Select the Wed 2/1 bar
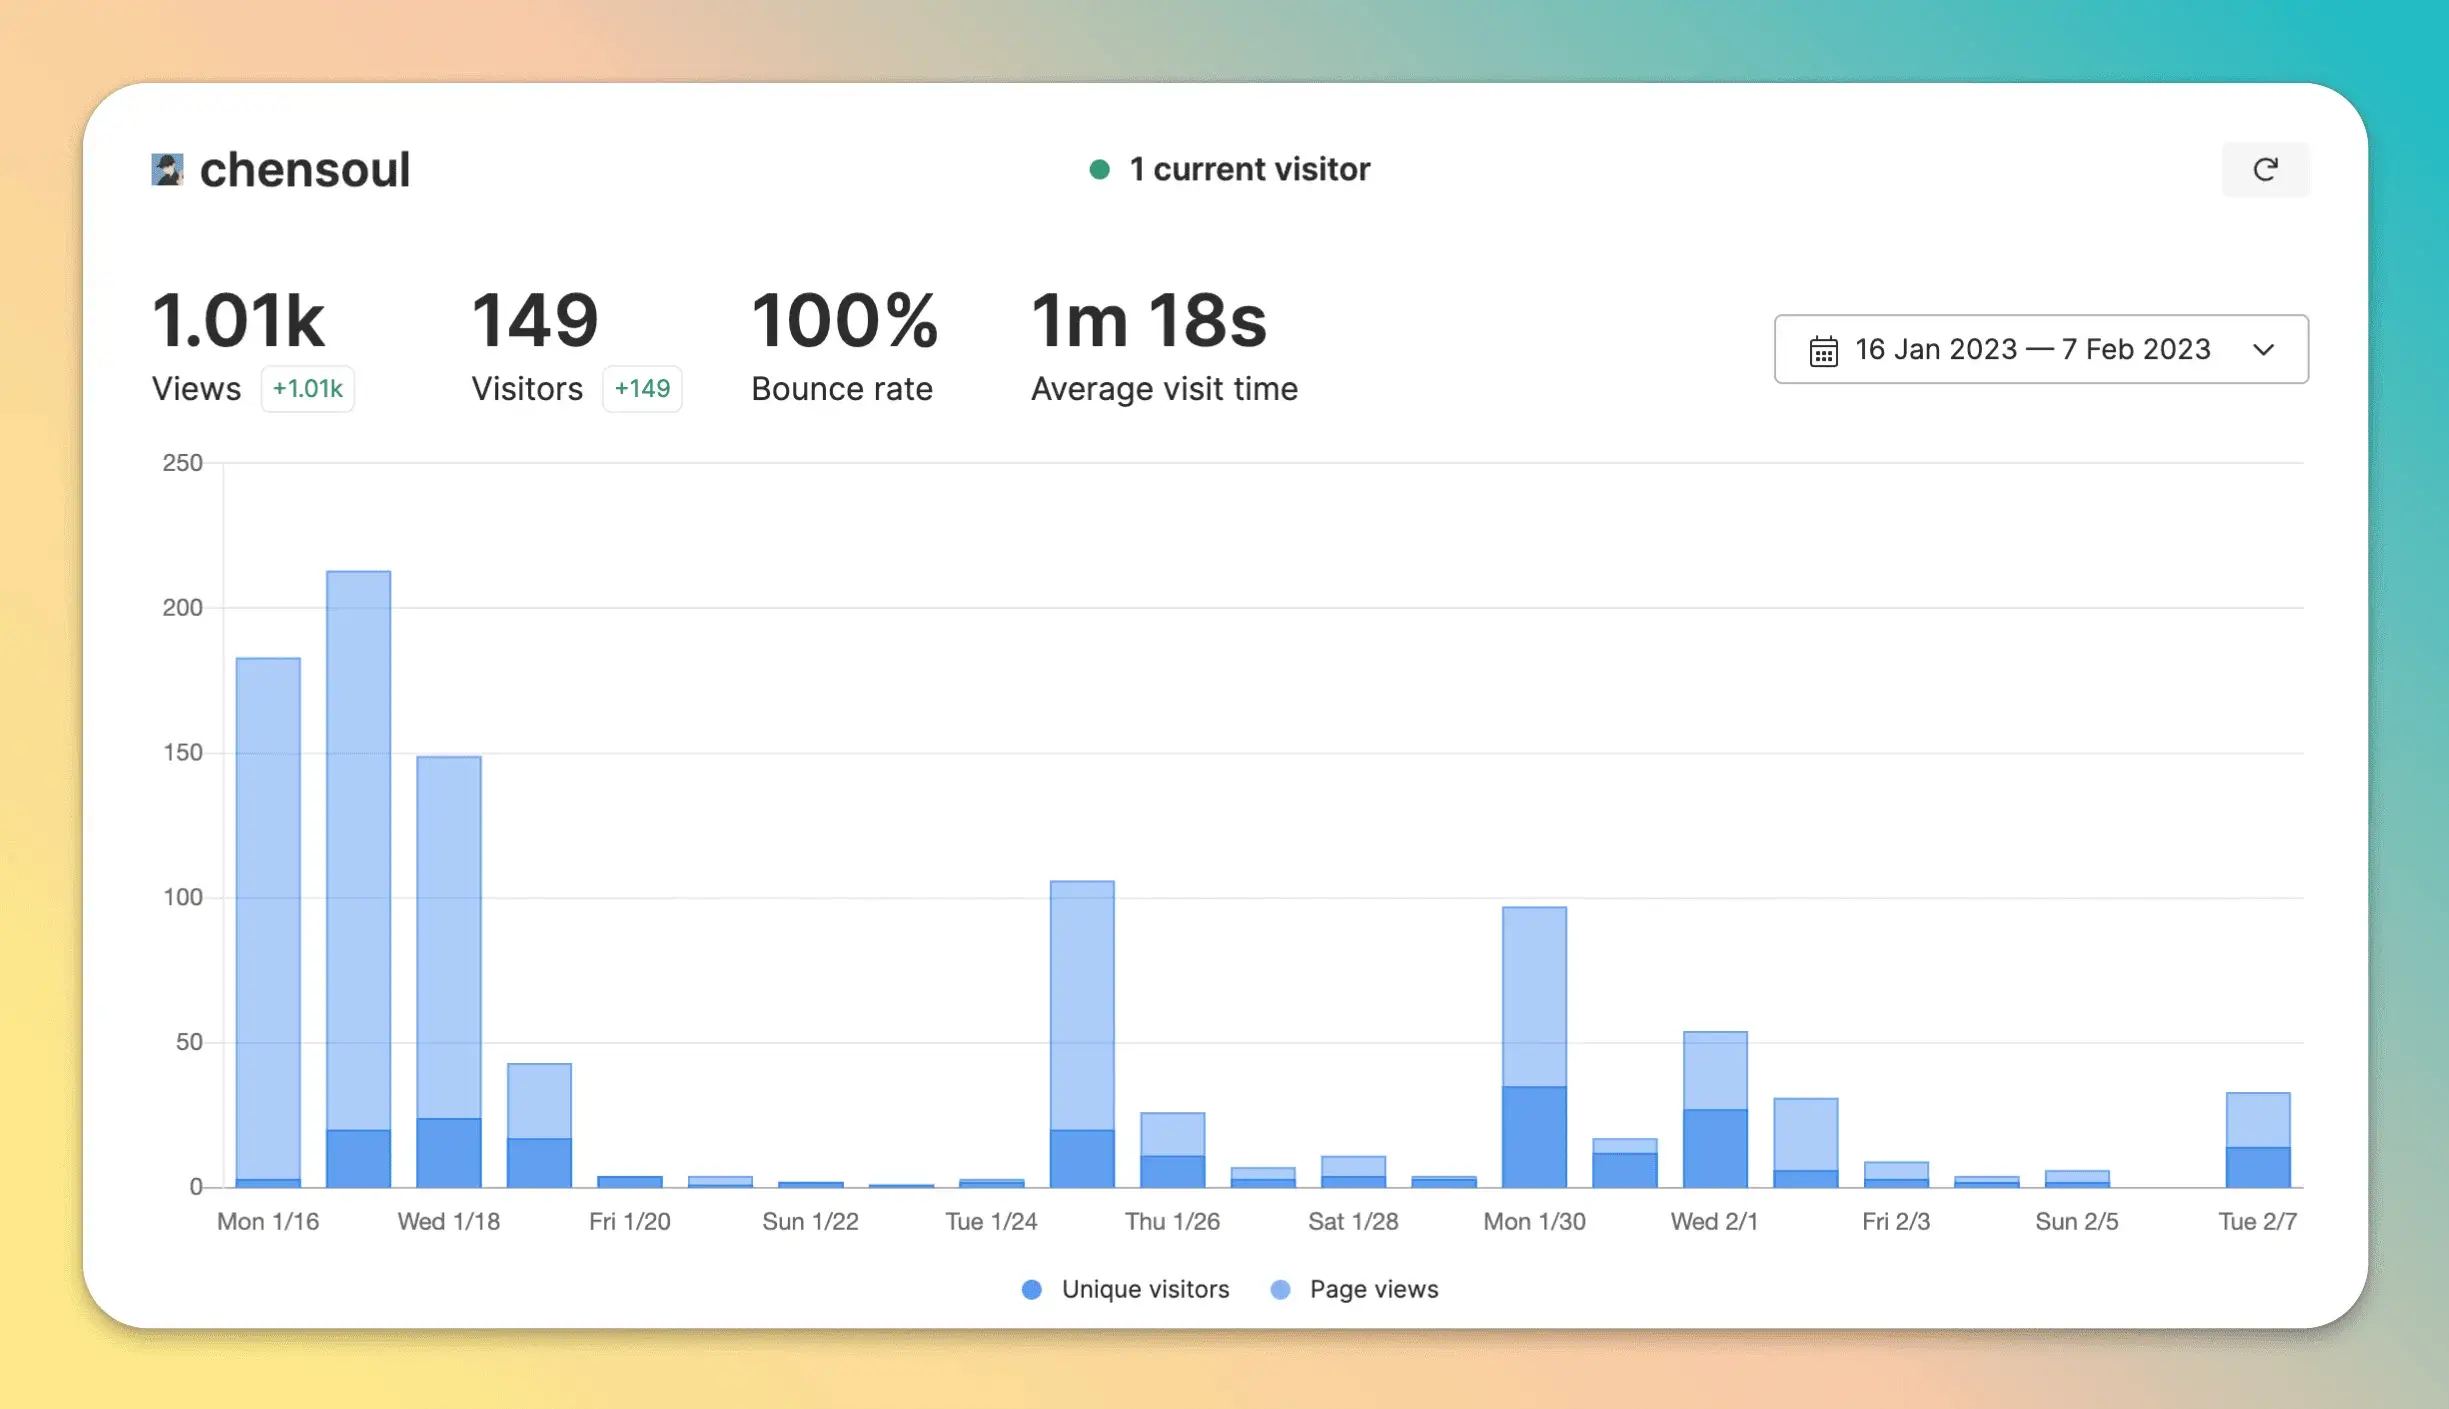Viewport: 2449px width, 1409px height. 1715,1109
